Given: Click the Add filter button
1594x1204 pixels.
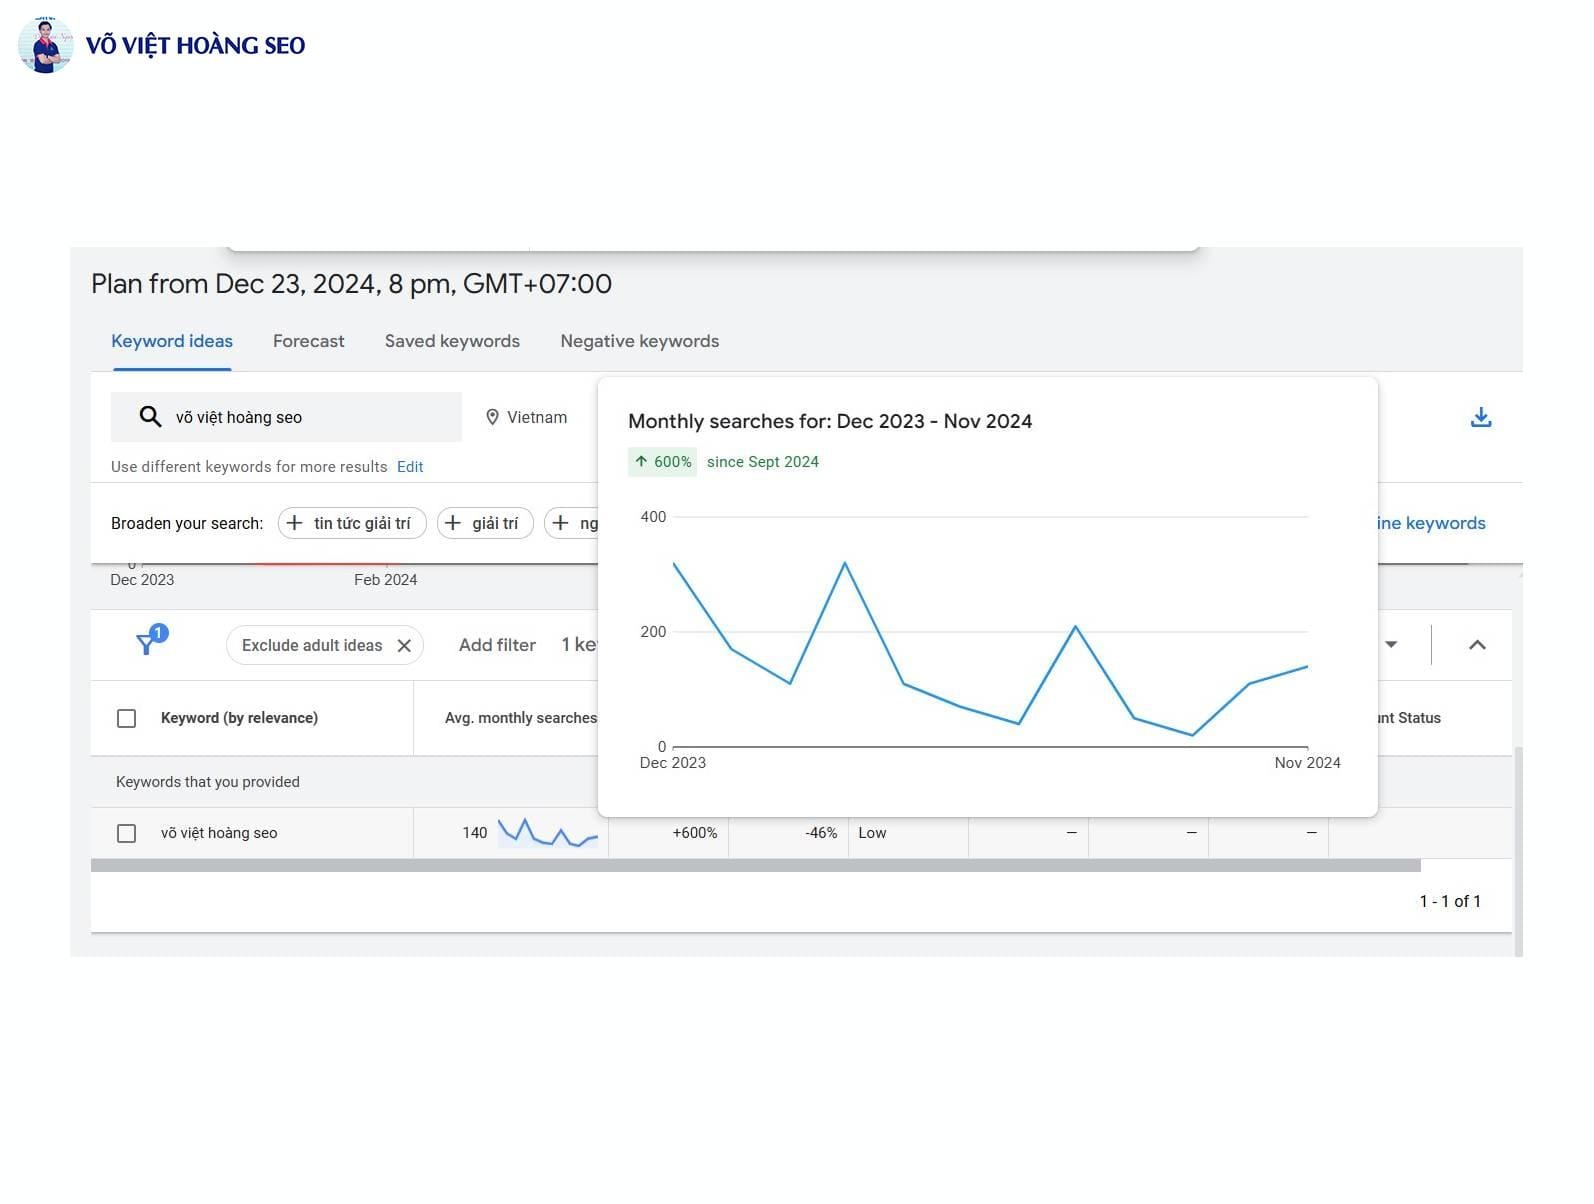Looking at the screenshot, I should pyautogui.click(x=497, y=645).
